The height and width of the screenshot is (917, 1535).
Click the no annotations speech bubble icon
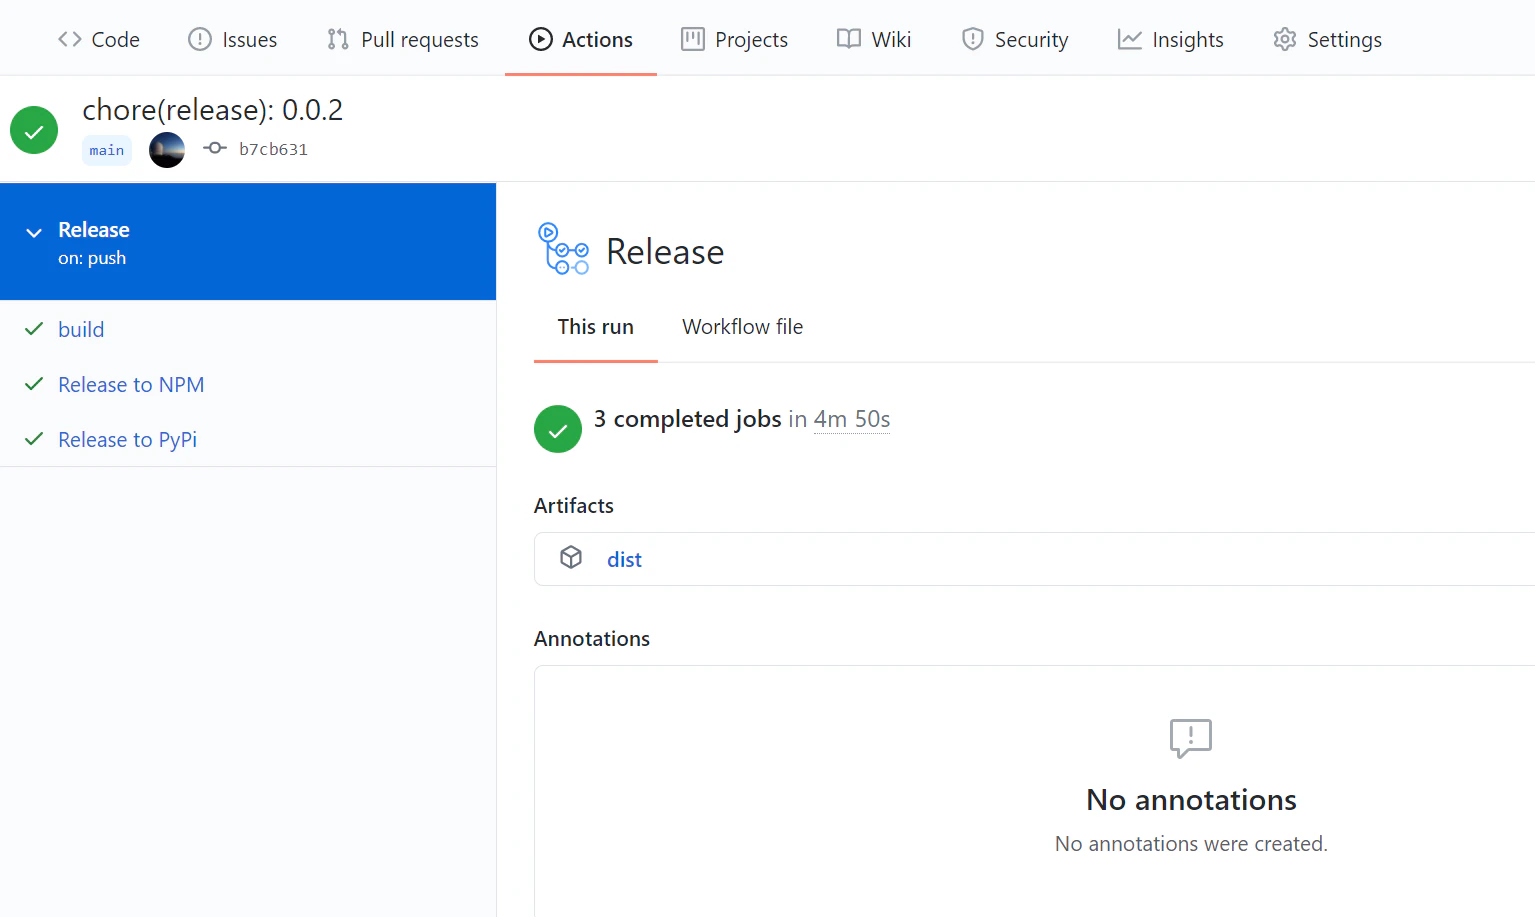[x=1191, y=738]
